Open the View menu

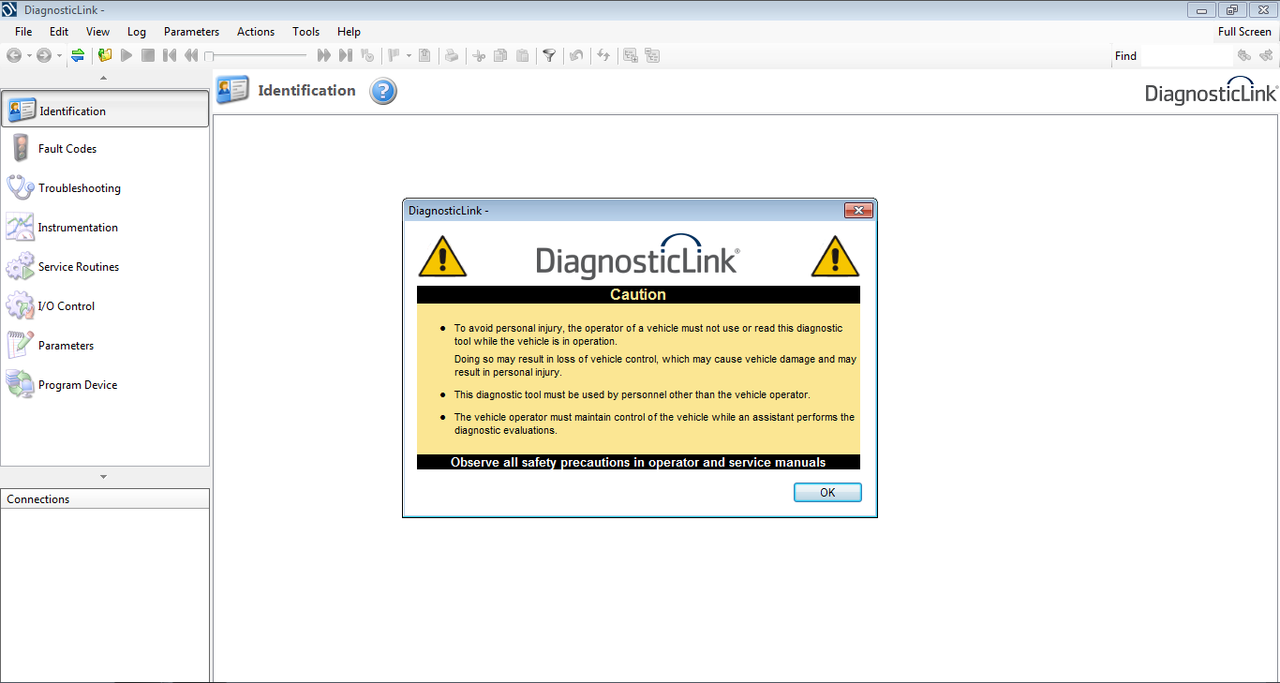click(x=98, y=32)
